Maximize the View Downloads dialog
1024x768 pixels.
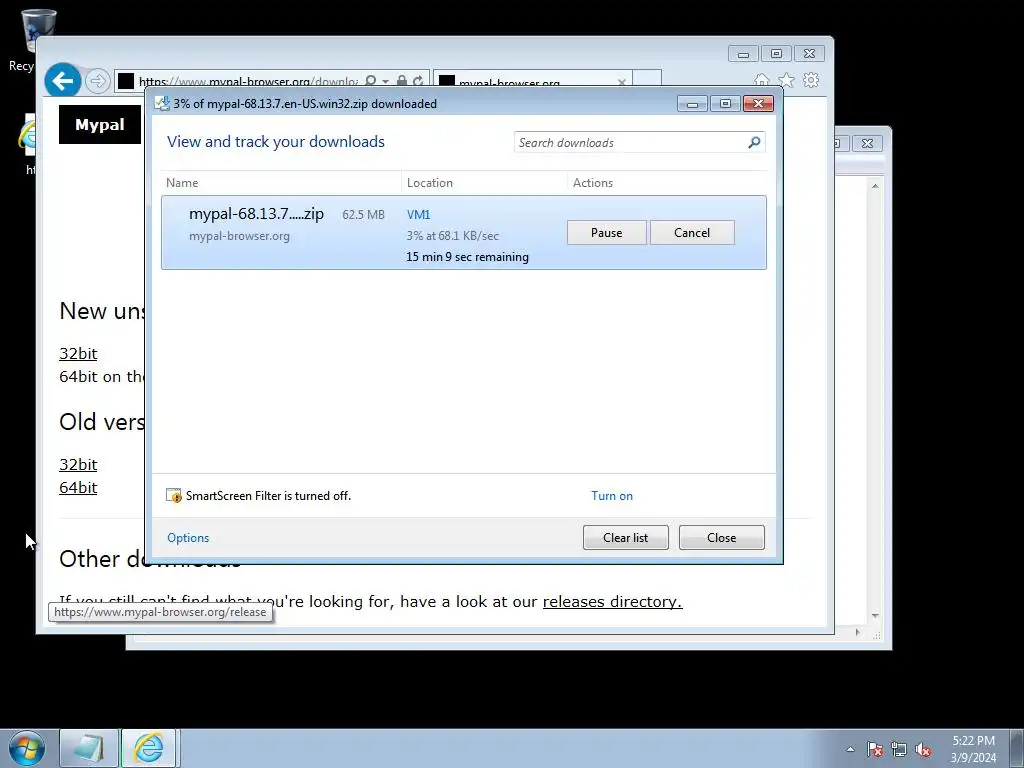[725, 104]
